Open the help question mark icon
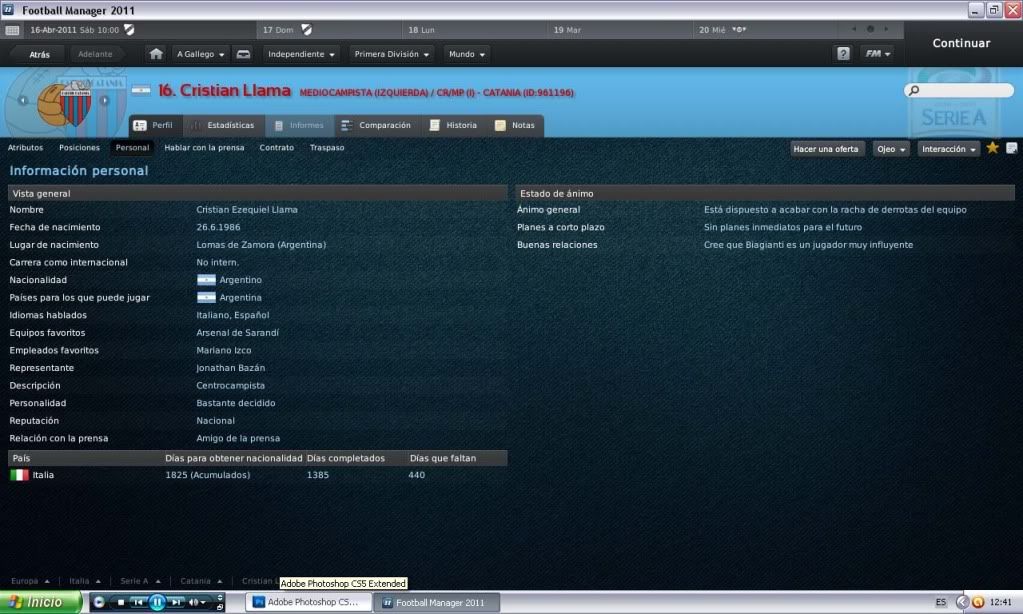The image size is (1023, 614). [x=844, y=54]
